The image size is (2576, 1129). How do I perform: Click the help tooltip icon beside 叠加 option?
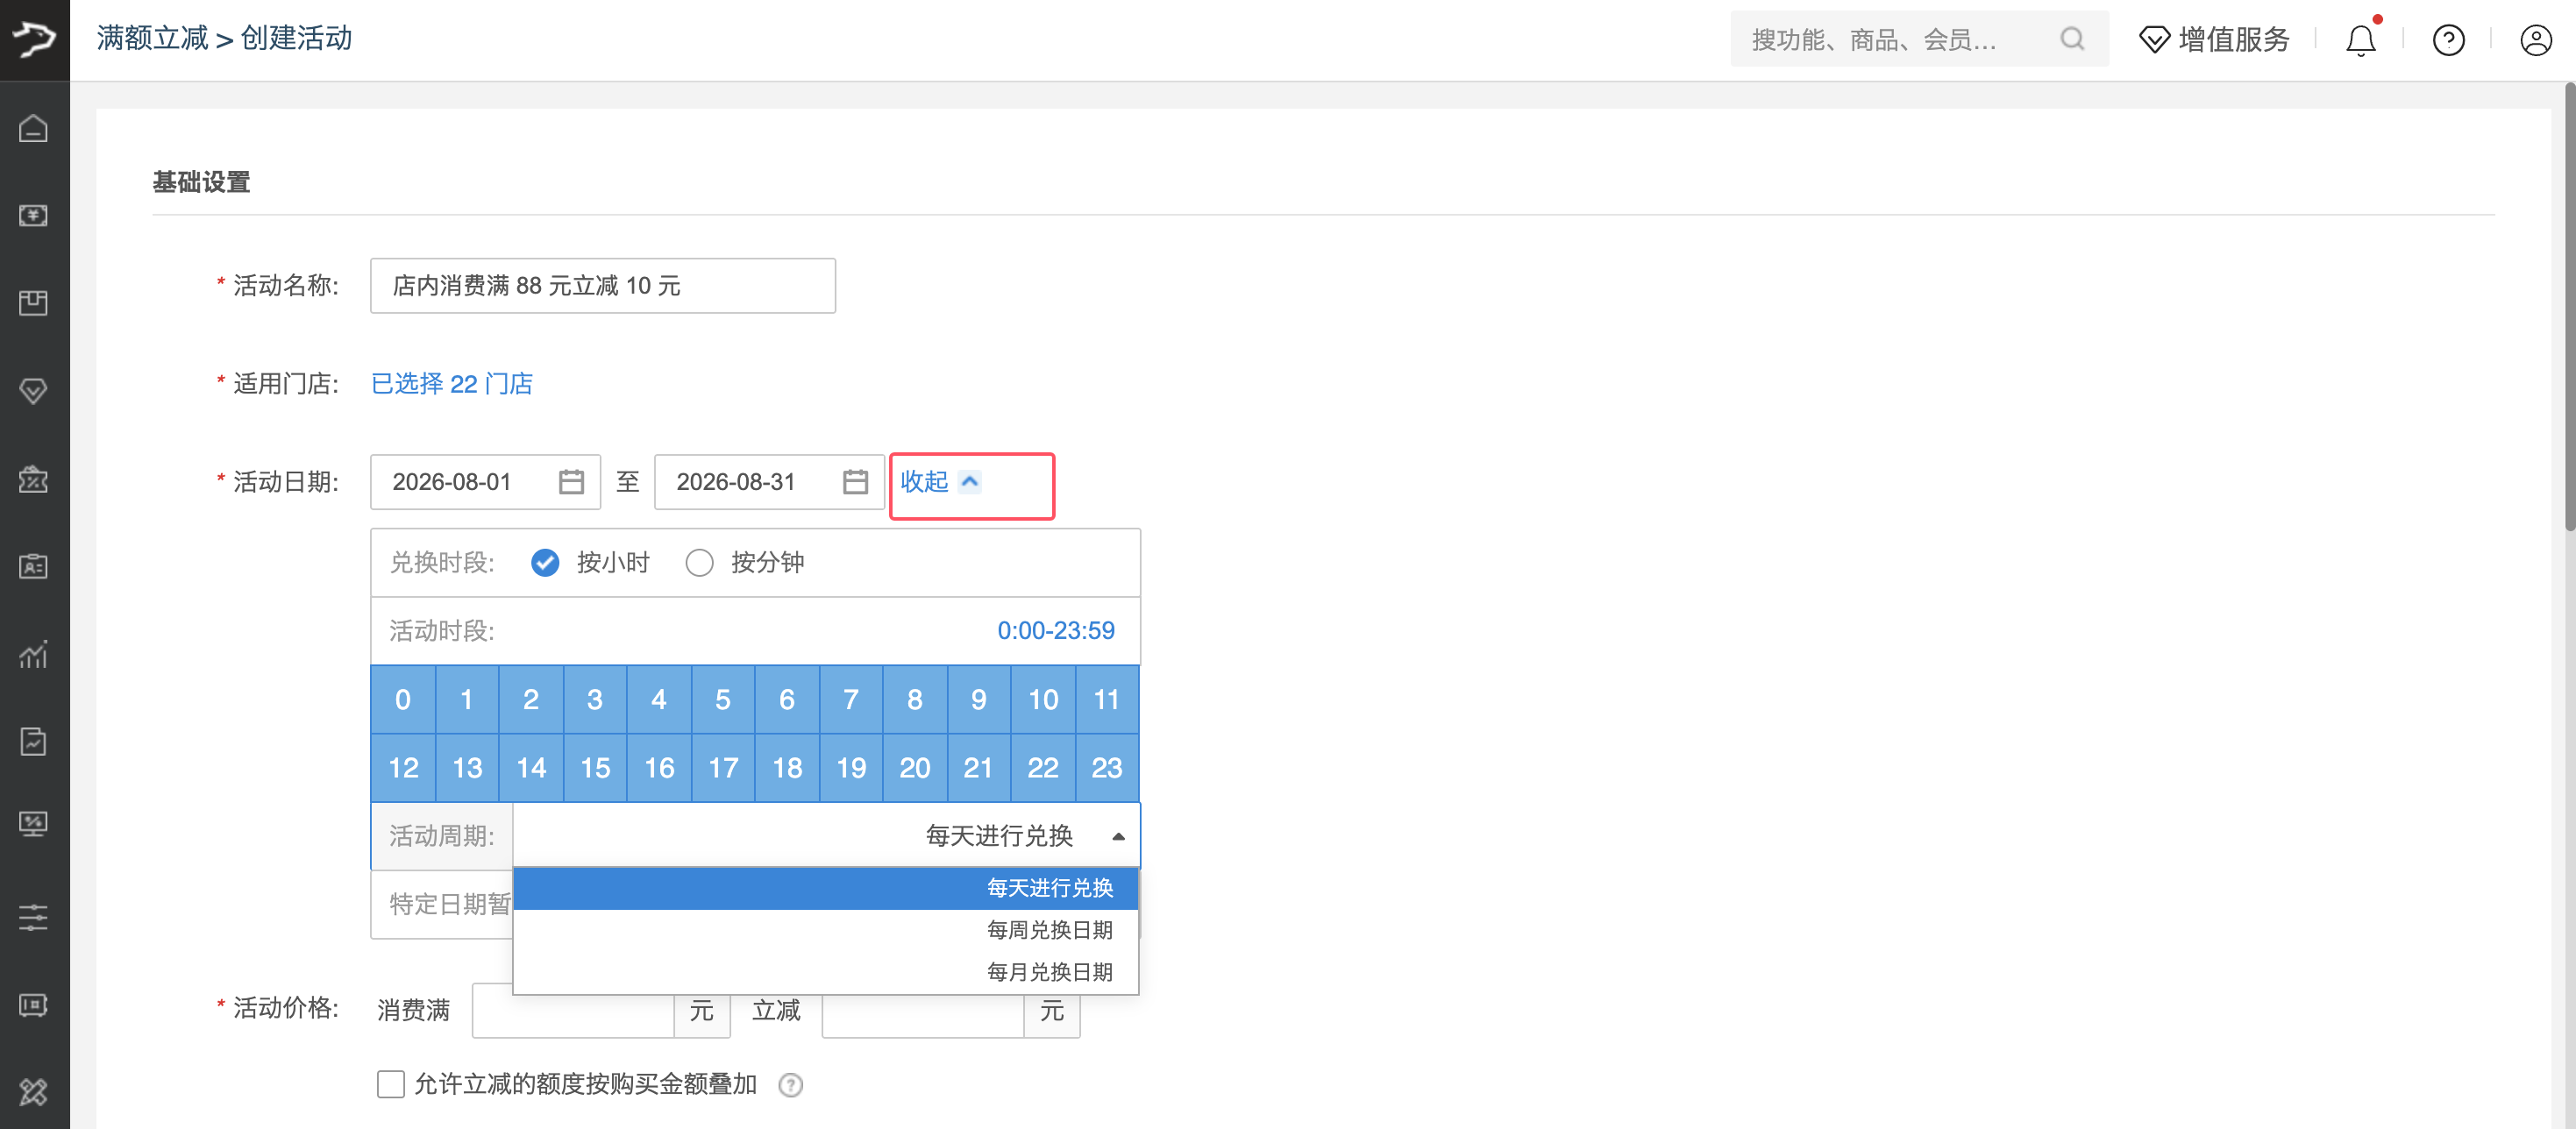pos(791,1085)
